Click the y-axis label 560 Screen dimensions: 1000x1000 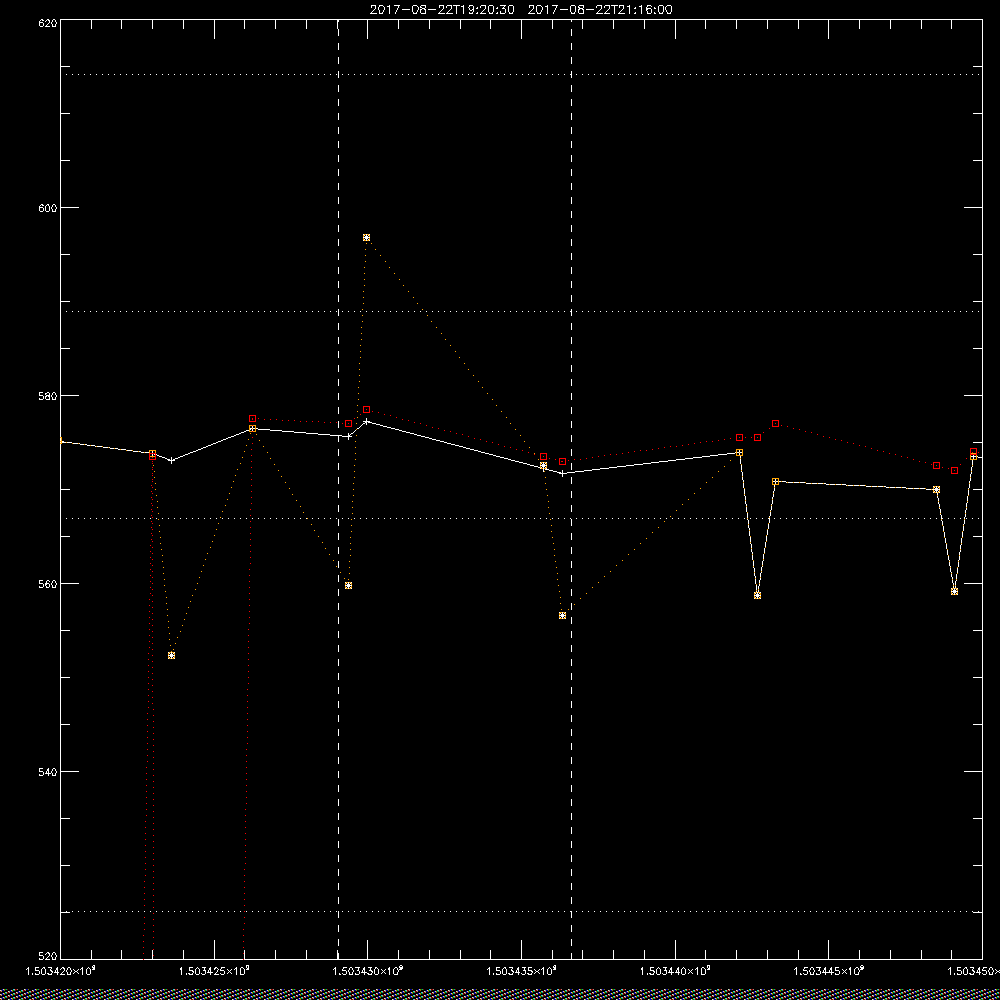(49, 584)
